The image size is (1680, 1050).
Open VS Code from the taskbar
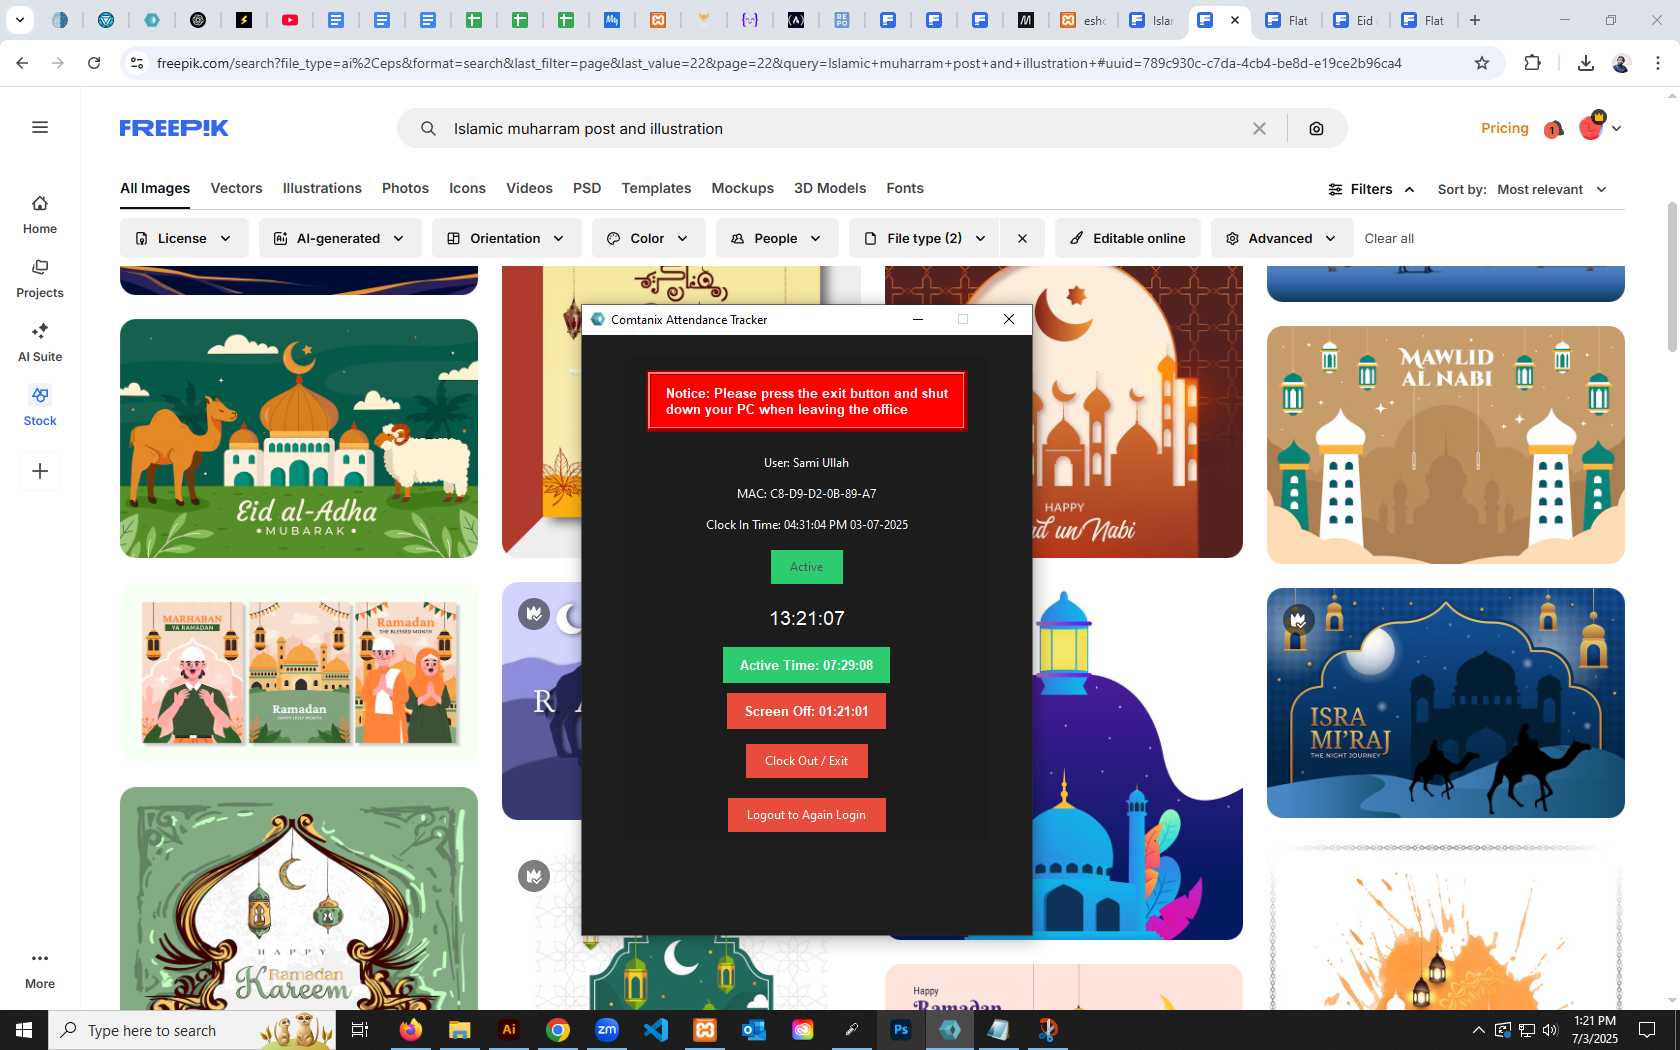click(x=656, y=1030)
